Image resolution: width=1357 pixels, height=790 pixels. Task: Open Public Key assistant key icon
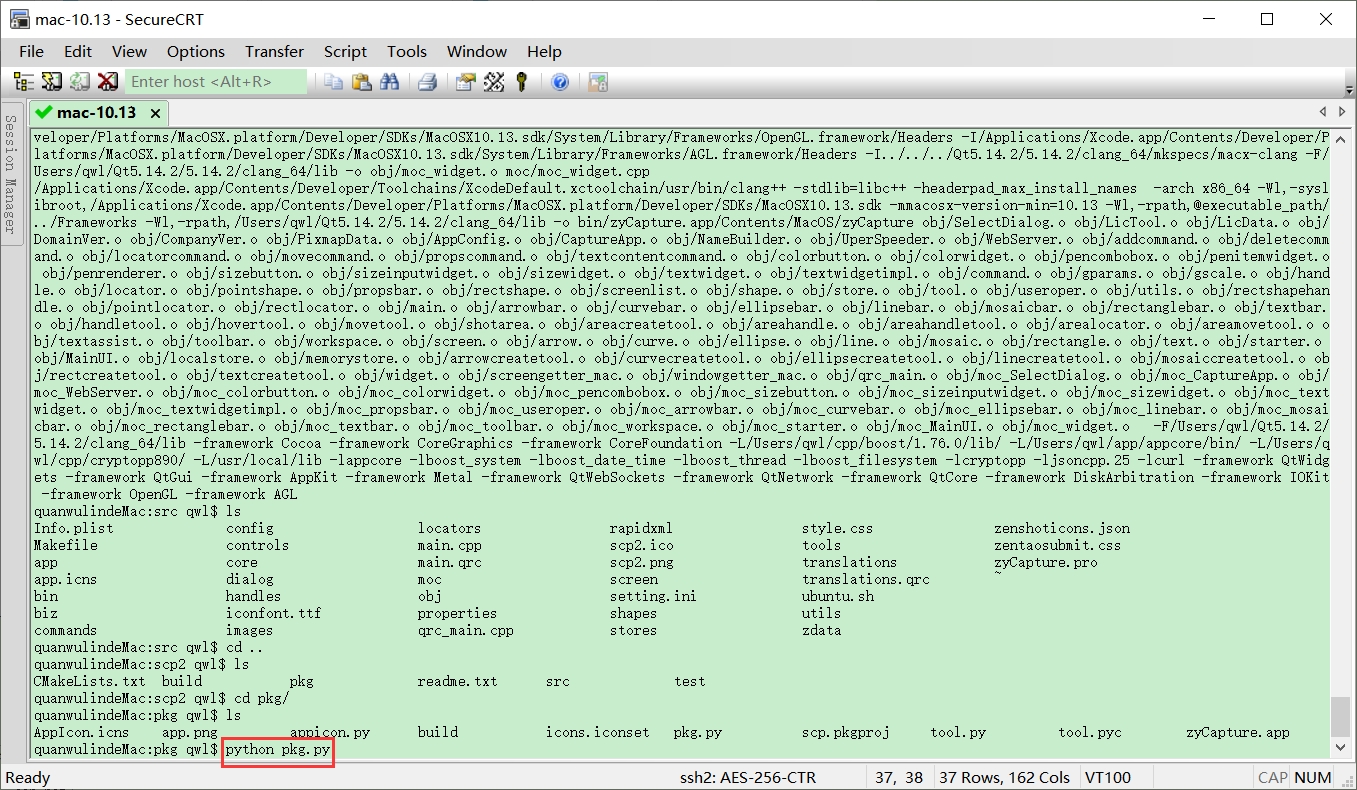[521, 82]
